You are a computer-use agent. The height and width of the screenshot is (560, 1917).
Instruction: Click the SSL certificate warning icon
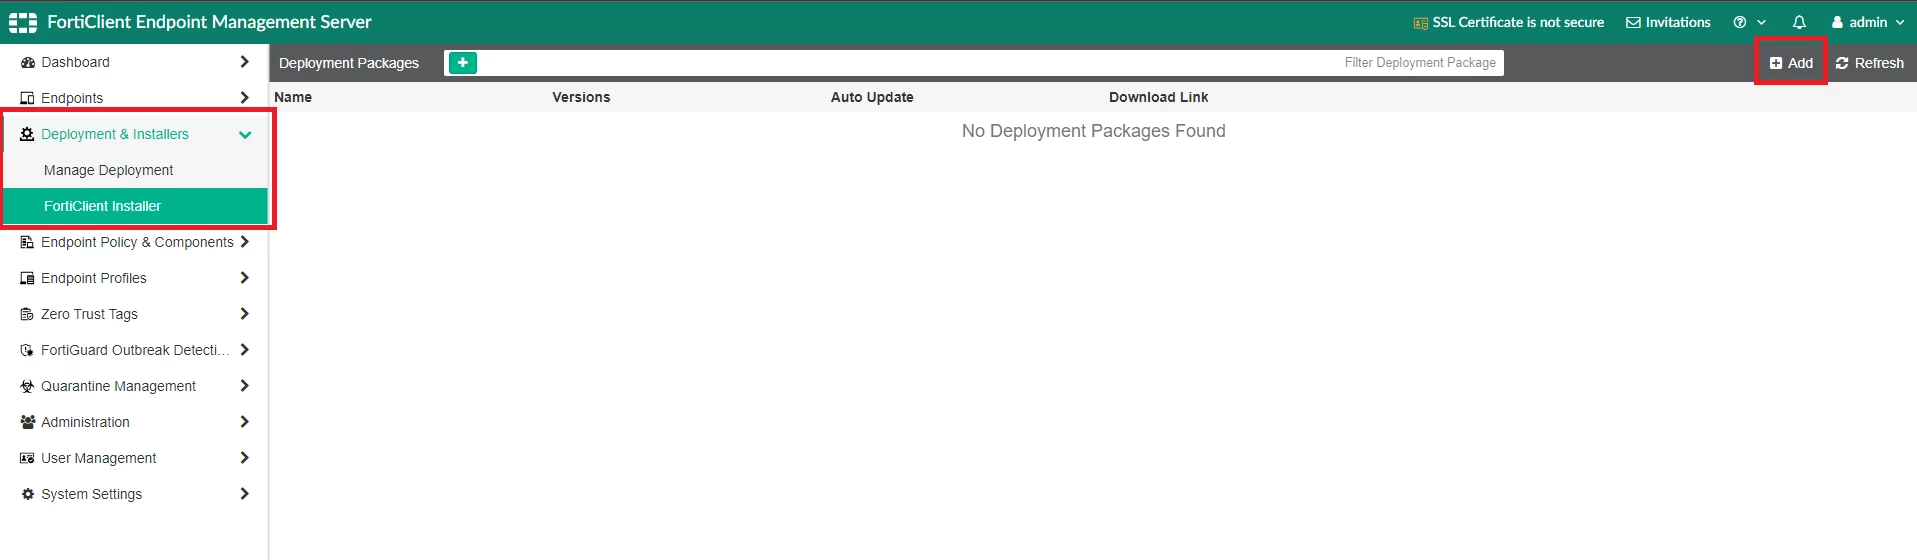coord(1420,23)
